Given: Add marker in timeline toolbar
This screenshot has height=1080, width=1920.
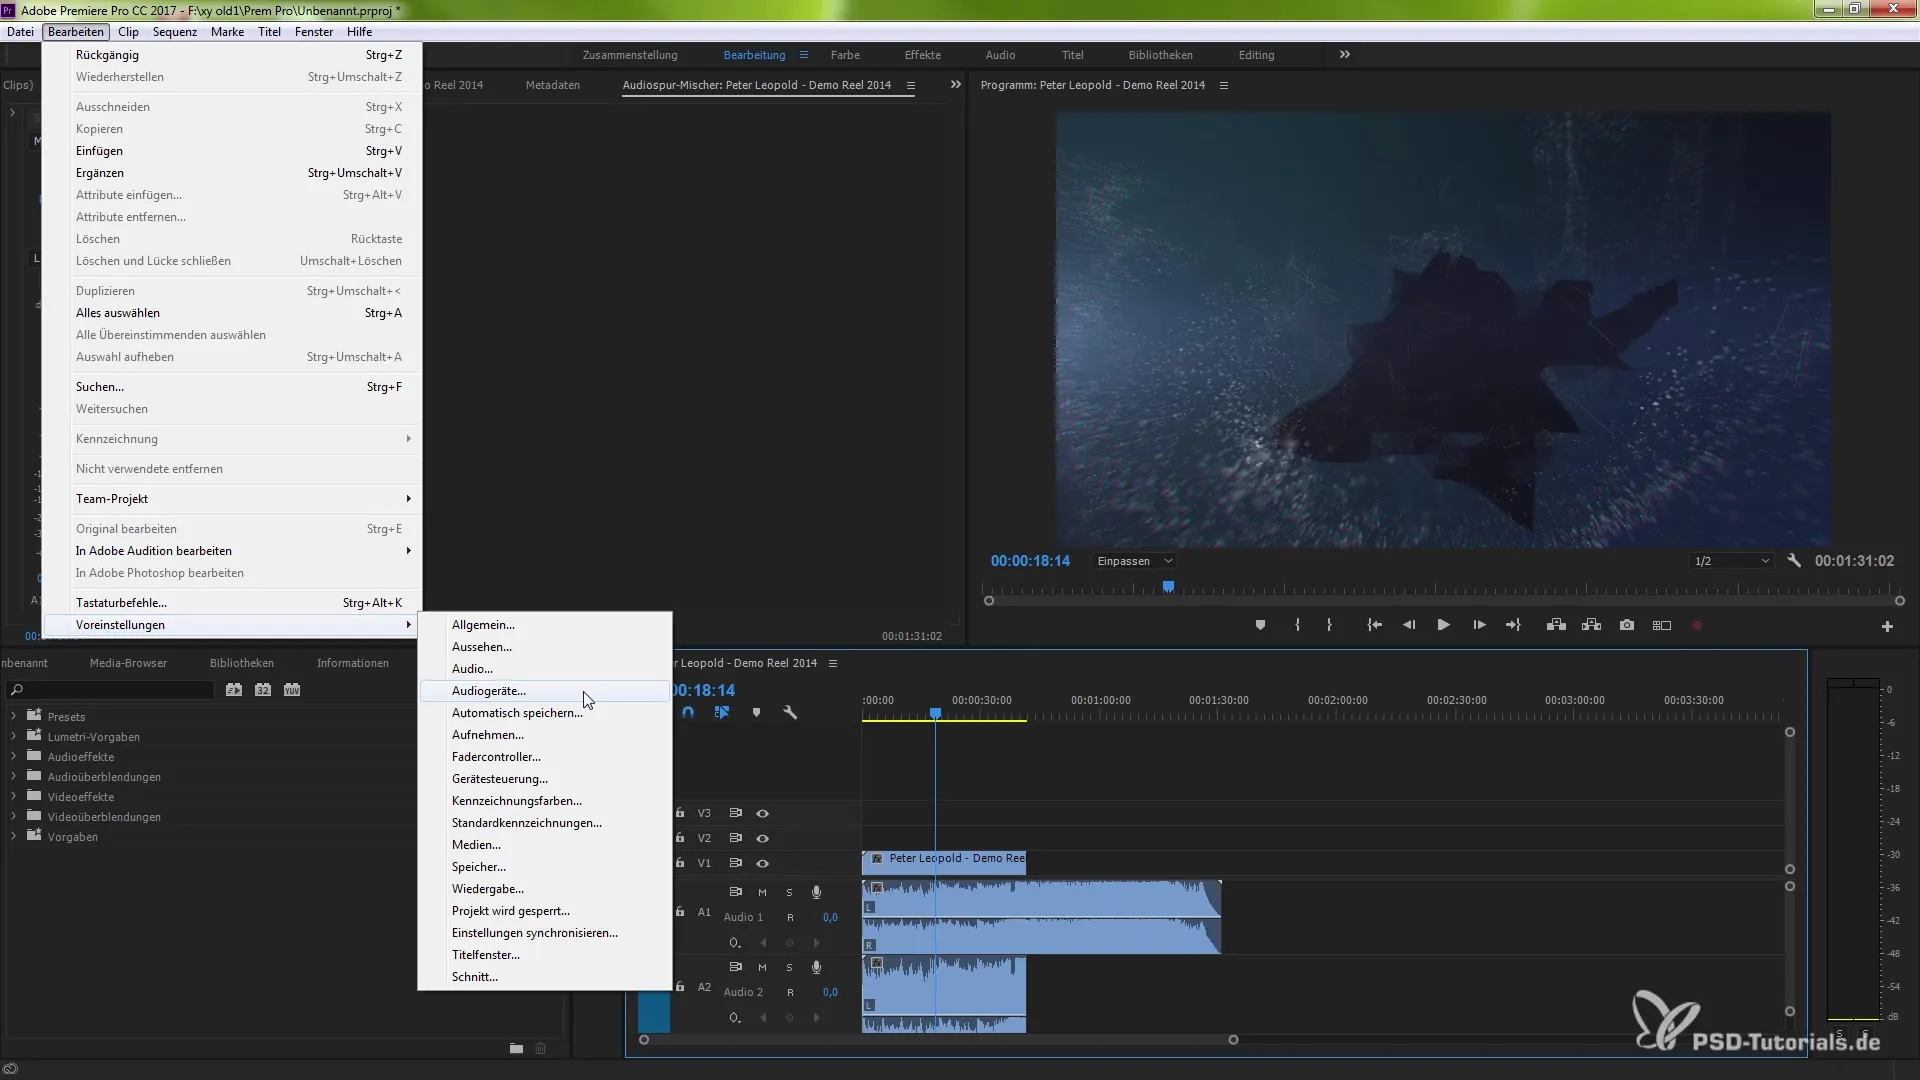Looking at the screenshot, I should click(x=756, y=712).
